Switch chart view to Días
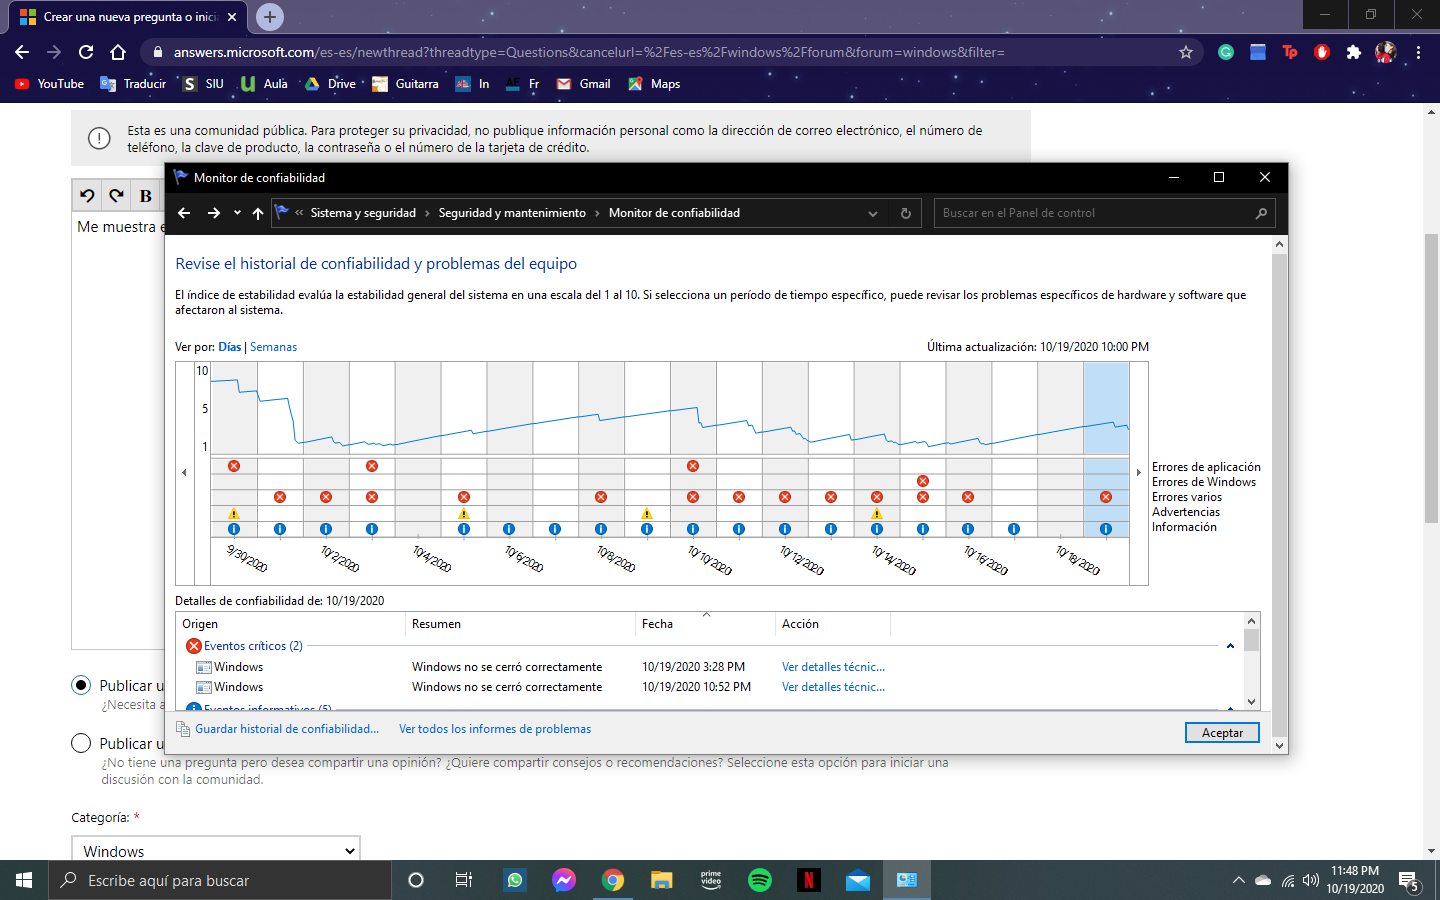1440x900 pixels. (x=230, y=347)
